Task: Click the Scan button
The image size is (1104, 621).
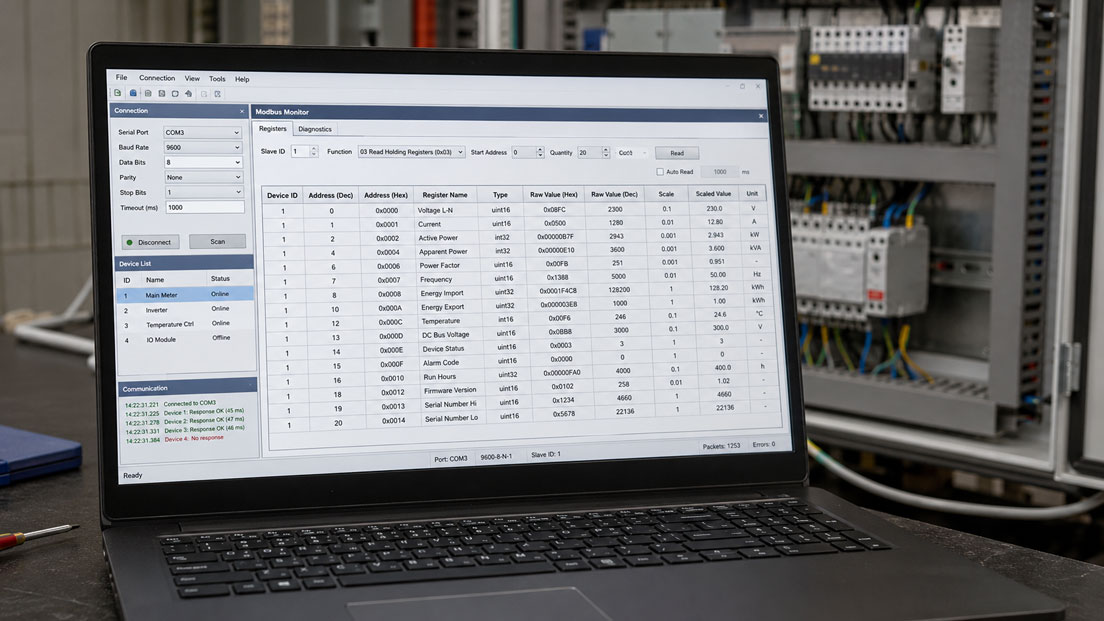Action: (218, 242)
